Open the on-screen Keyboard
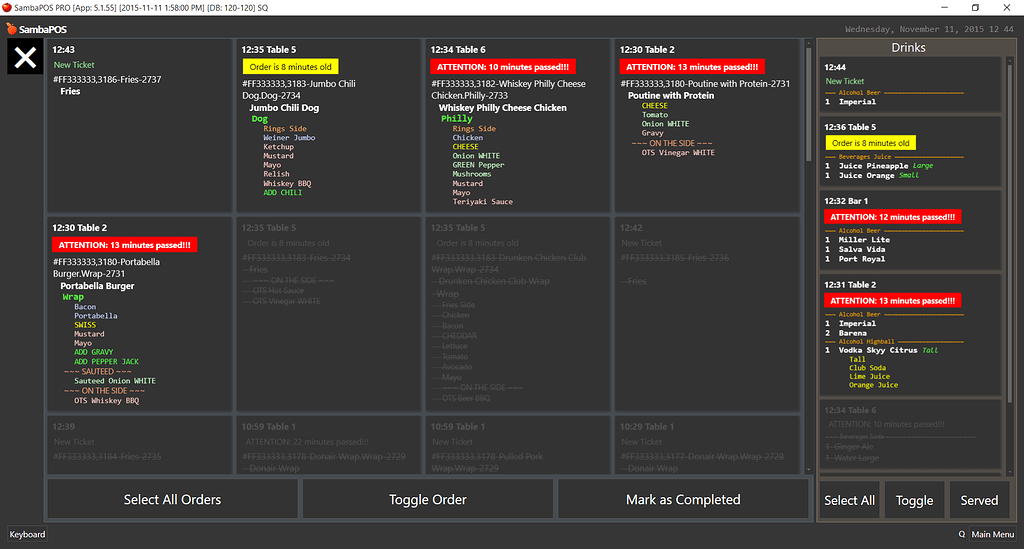 pos(28,534)
